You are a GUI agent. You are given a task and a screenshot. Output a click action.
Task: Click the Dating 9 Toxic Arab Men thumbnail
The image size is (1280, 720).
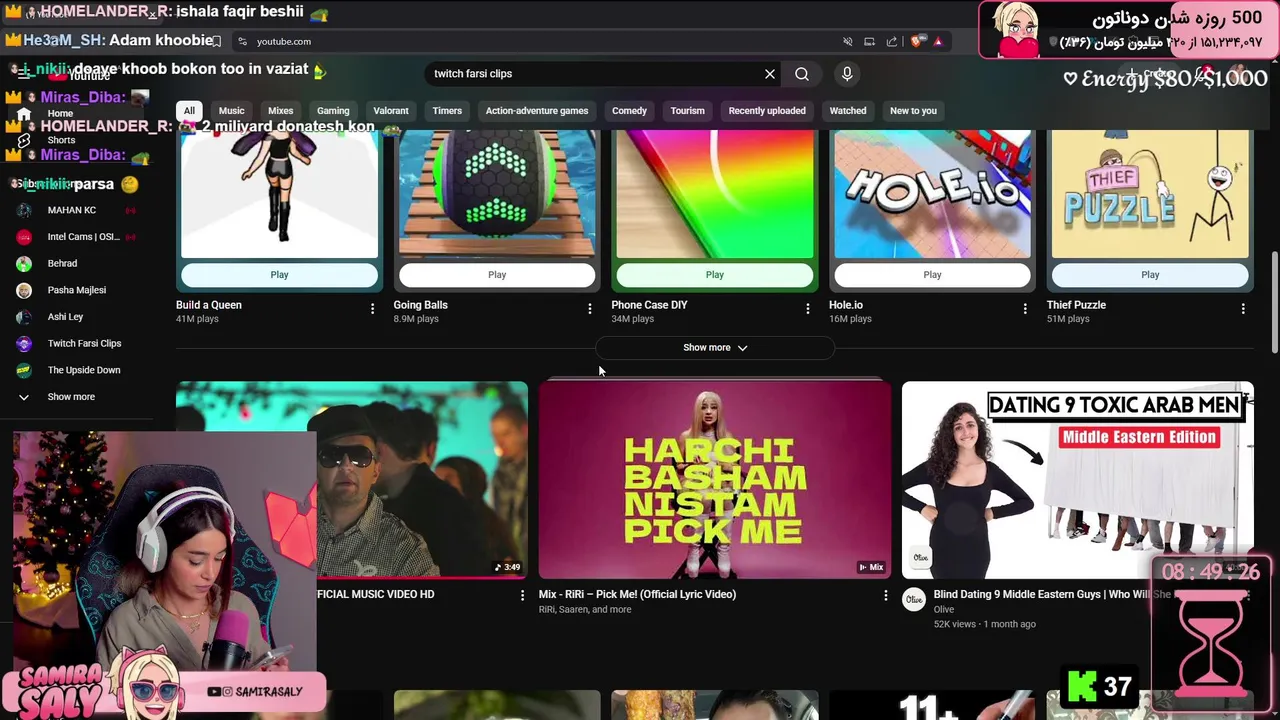[1077, 480]
